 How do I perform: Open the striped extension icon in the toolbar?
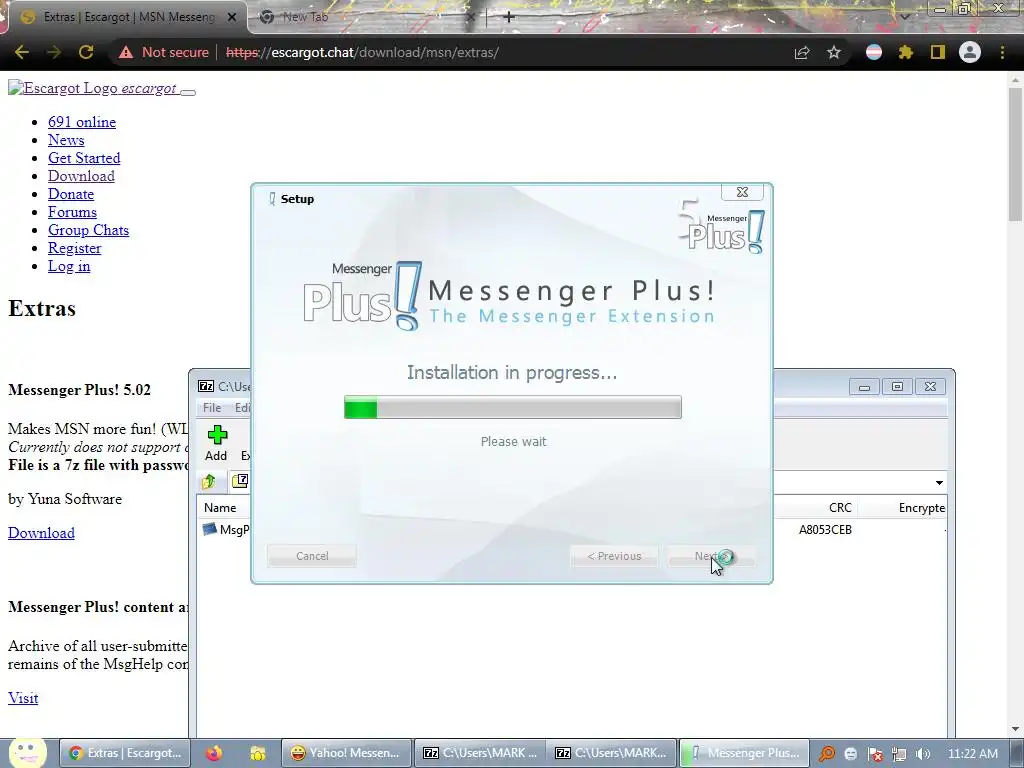coord(874,52)
